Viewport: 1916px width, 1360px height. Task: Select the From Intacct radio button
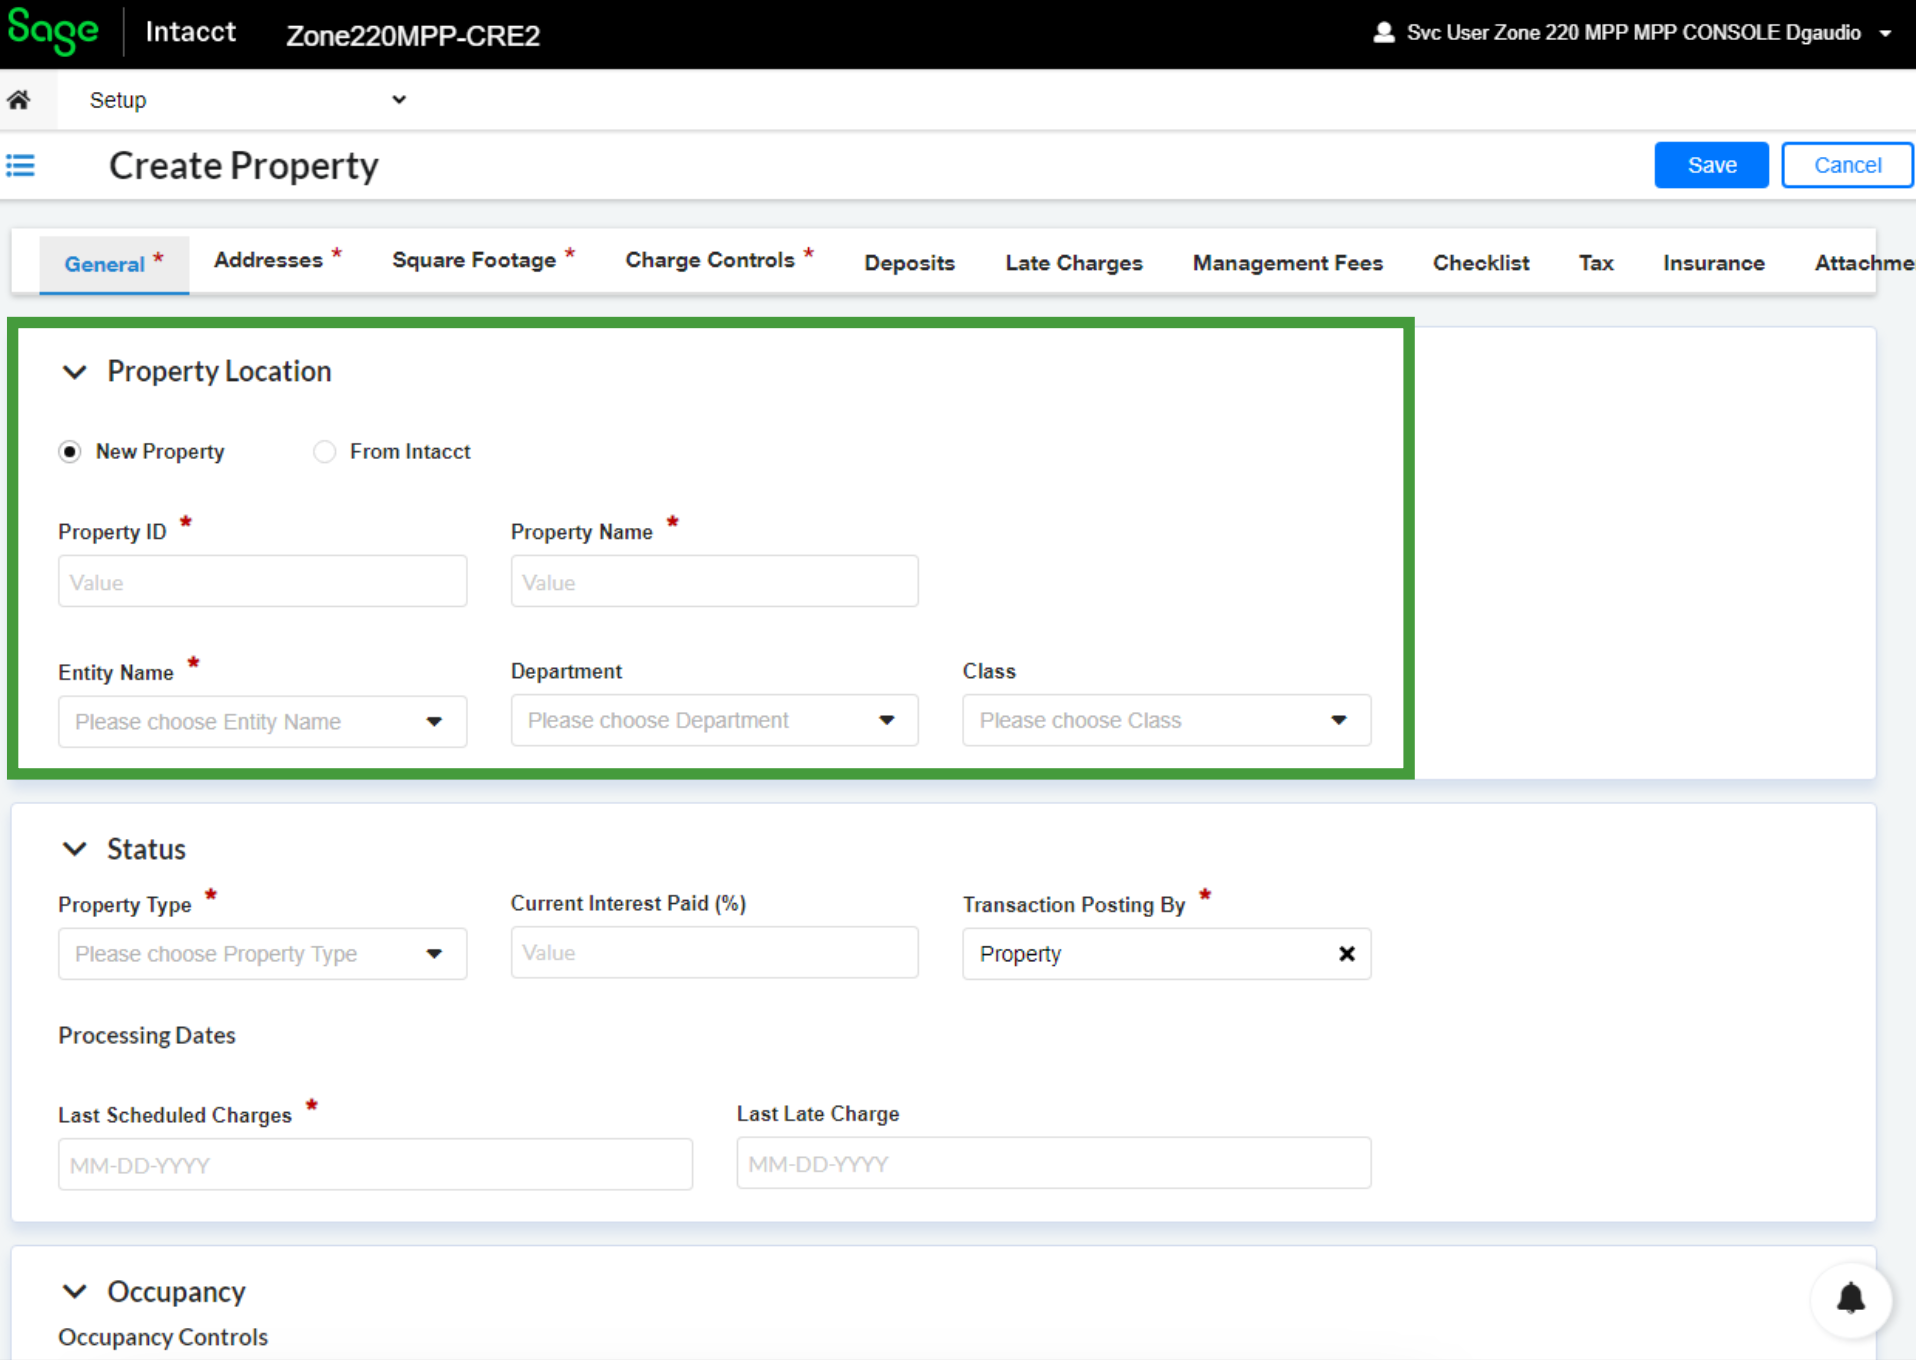pyautogui.click(x=324, y=452)
